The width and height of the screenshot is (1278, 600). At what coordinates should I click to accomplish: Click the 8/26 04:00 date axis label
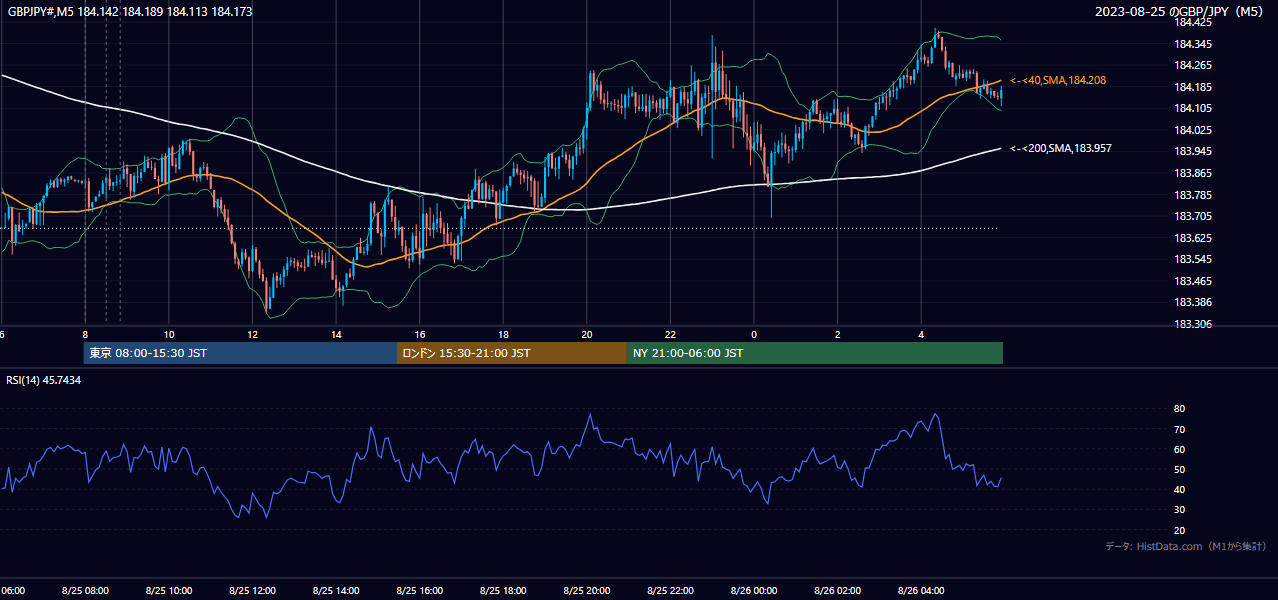click(921, 590)
